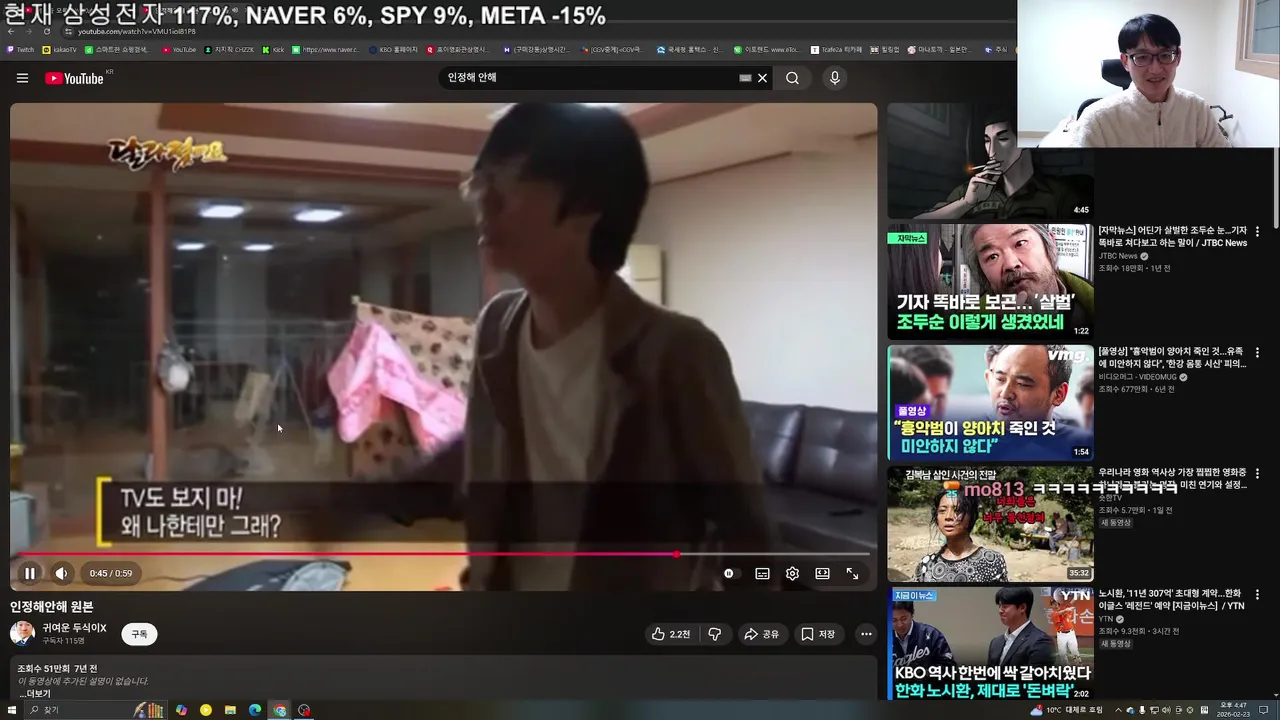Screen dimensions: 1280x720
Task: Open Microsoft Edge from taskbar
Action: tap(255, 710)
